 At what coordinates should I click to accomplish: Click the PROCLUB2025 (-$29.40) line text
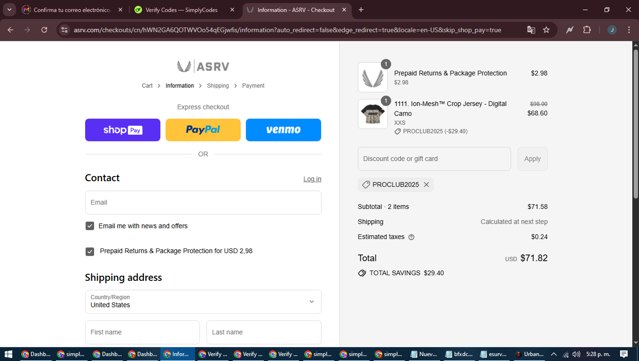click(x=435, y=131)
